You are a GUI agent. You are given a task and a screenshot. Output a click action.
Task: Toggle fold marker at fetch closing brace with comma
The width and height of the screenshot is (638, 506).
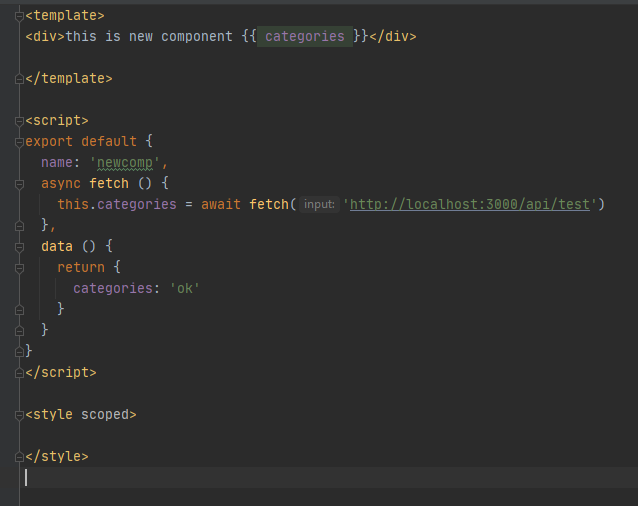click(x=19, y=226)
